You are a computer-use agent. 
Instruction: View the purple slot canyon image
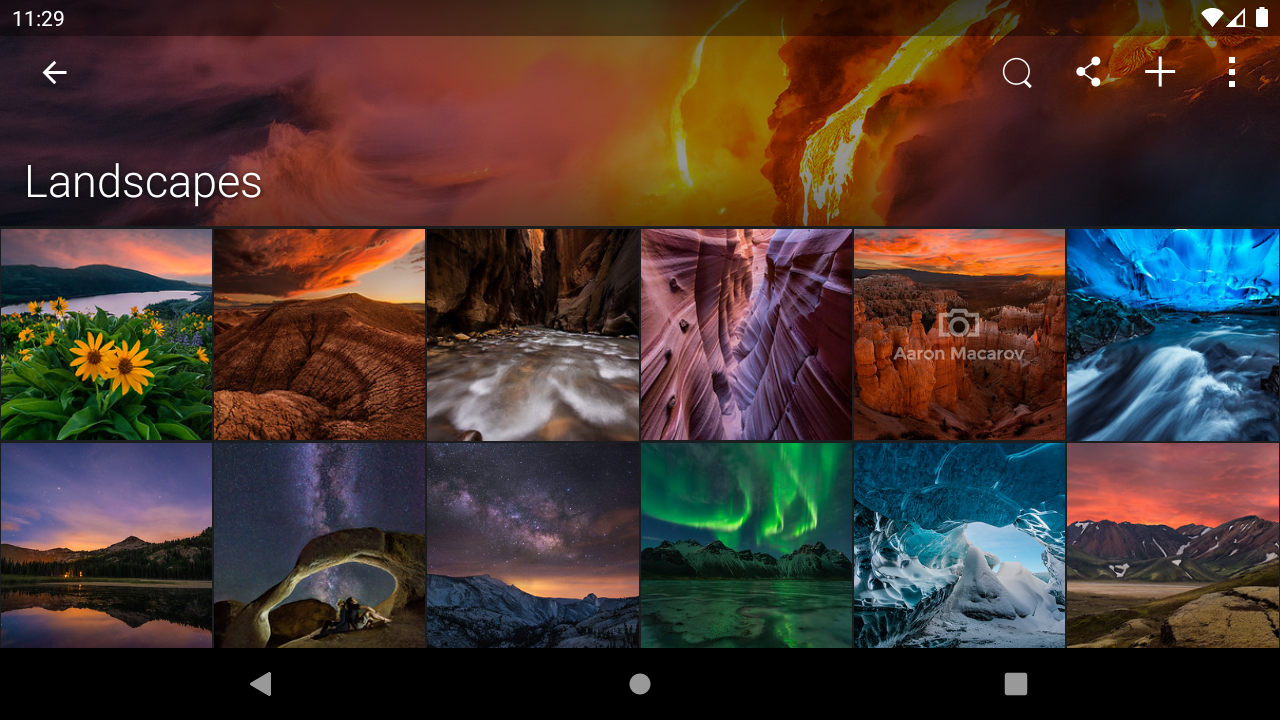click(x=746, y=334)
